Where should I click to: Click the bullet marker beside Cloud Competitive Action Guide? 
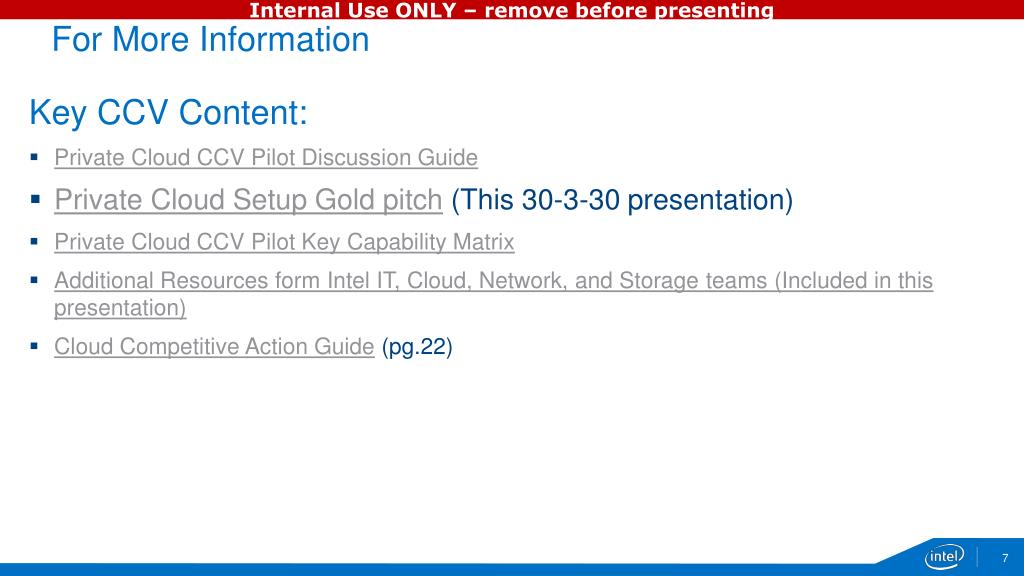[35, 345]
